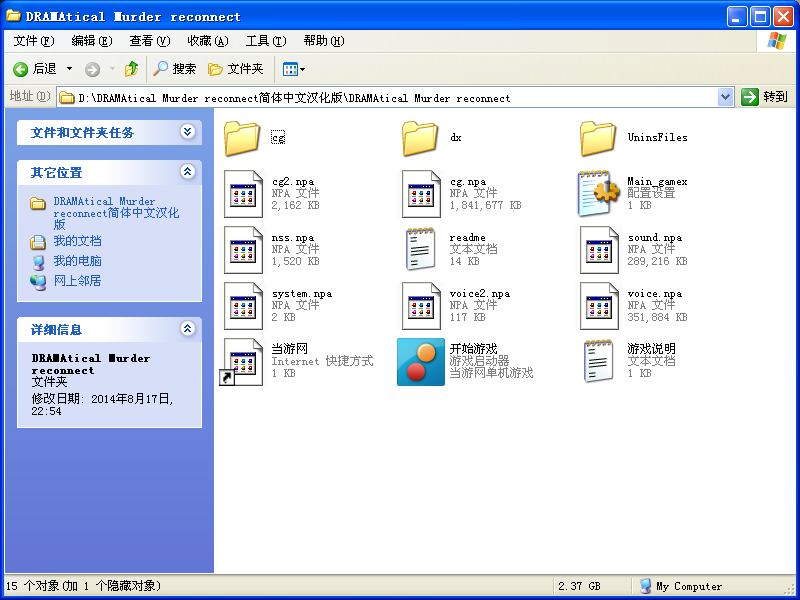Open Back button history dropdown arrow
The image size is (800, 600).
pyautogui.click(x=69, y=69)
